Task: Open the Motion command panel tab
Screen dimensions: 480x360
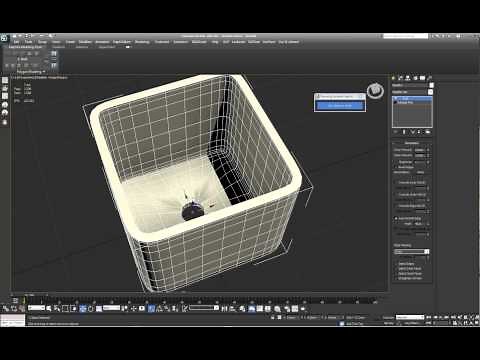Action: click(x=415, y=78)
